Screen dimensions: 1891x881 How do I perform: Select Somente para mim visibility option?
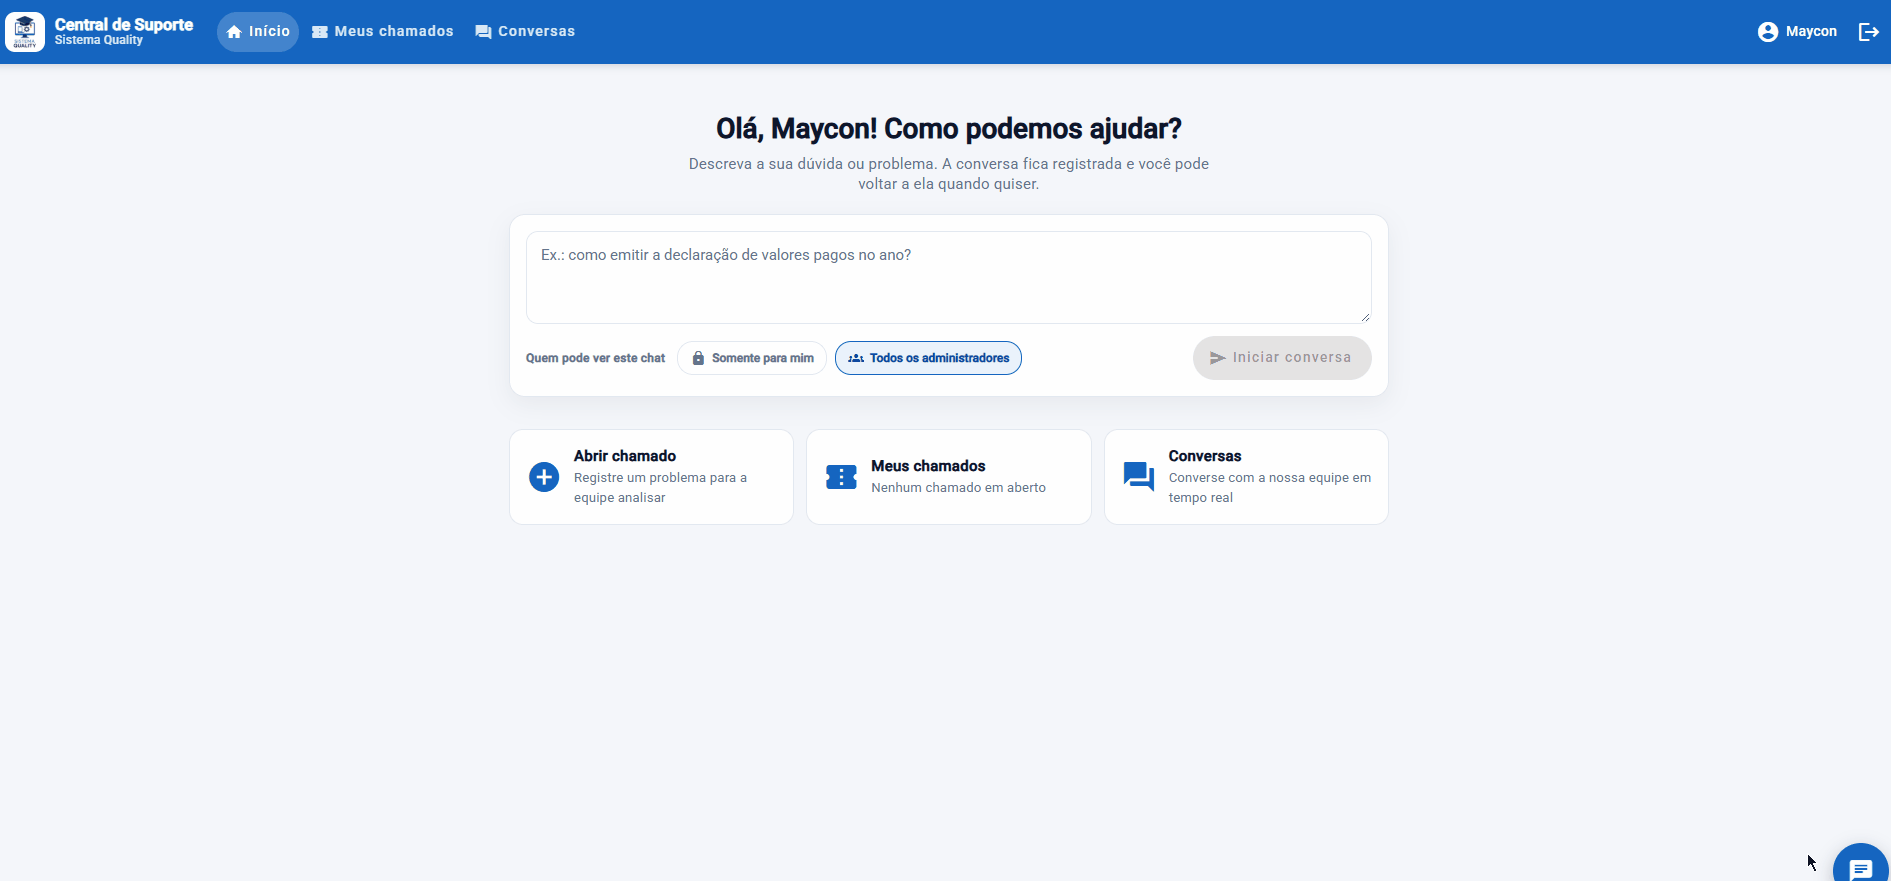752,358
